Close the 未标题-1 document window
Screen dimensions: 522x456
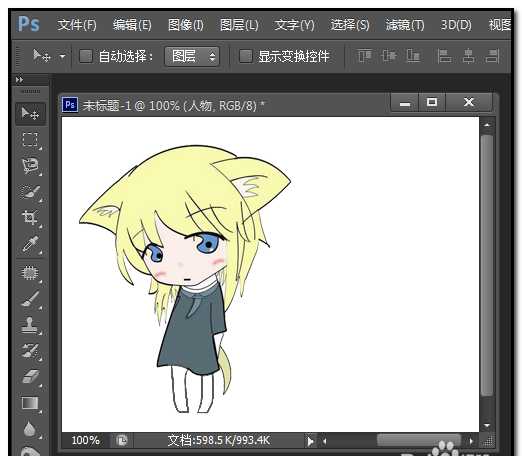pos(469,103)
